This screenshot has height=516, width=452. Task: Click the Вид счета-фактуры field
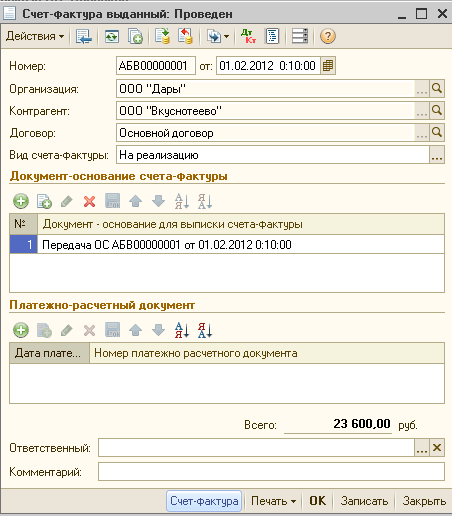pos(273,155)
